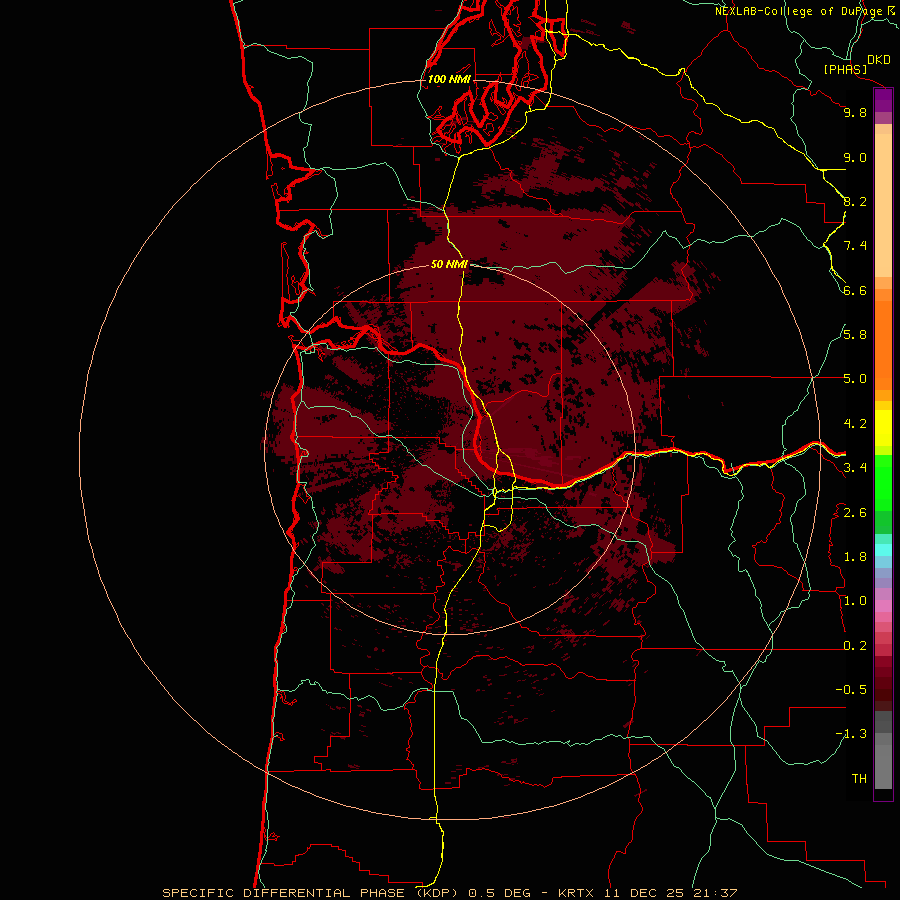Click the 11 DEC 25 date text
The image size is (900, 900).
644,893
